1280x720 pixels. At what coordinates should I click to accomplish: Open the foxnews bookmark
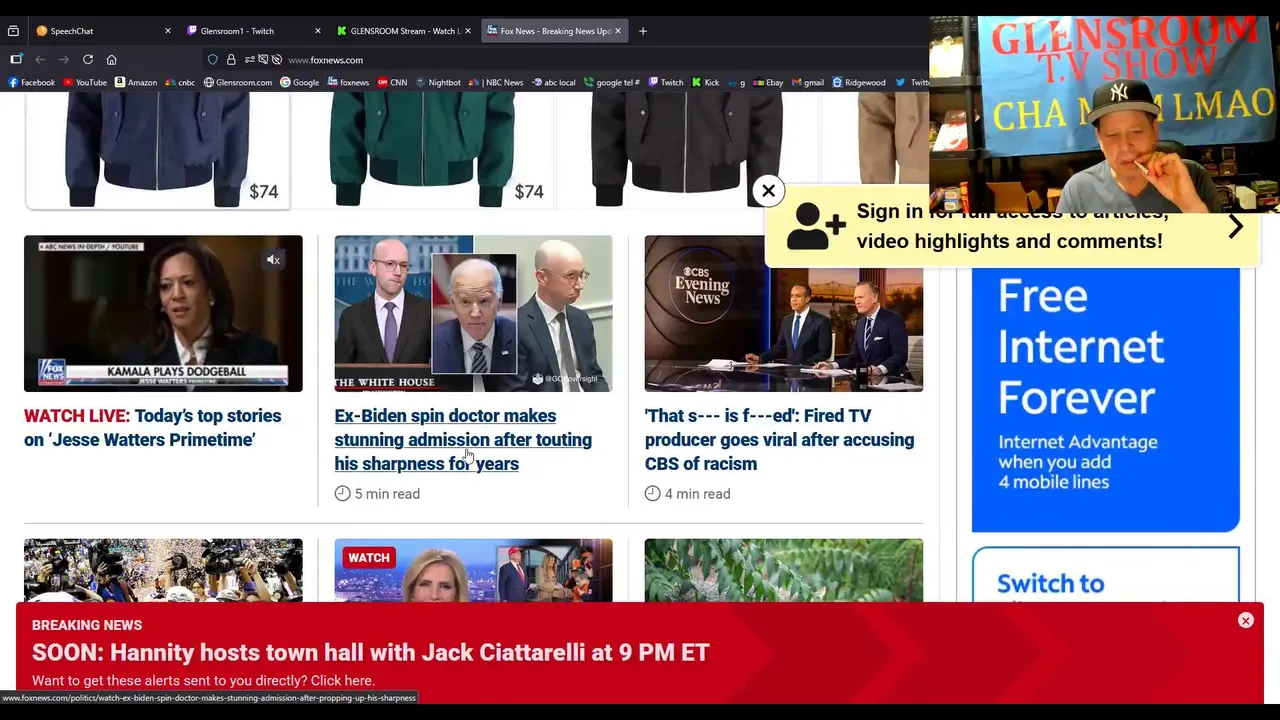click(348, 83)
